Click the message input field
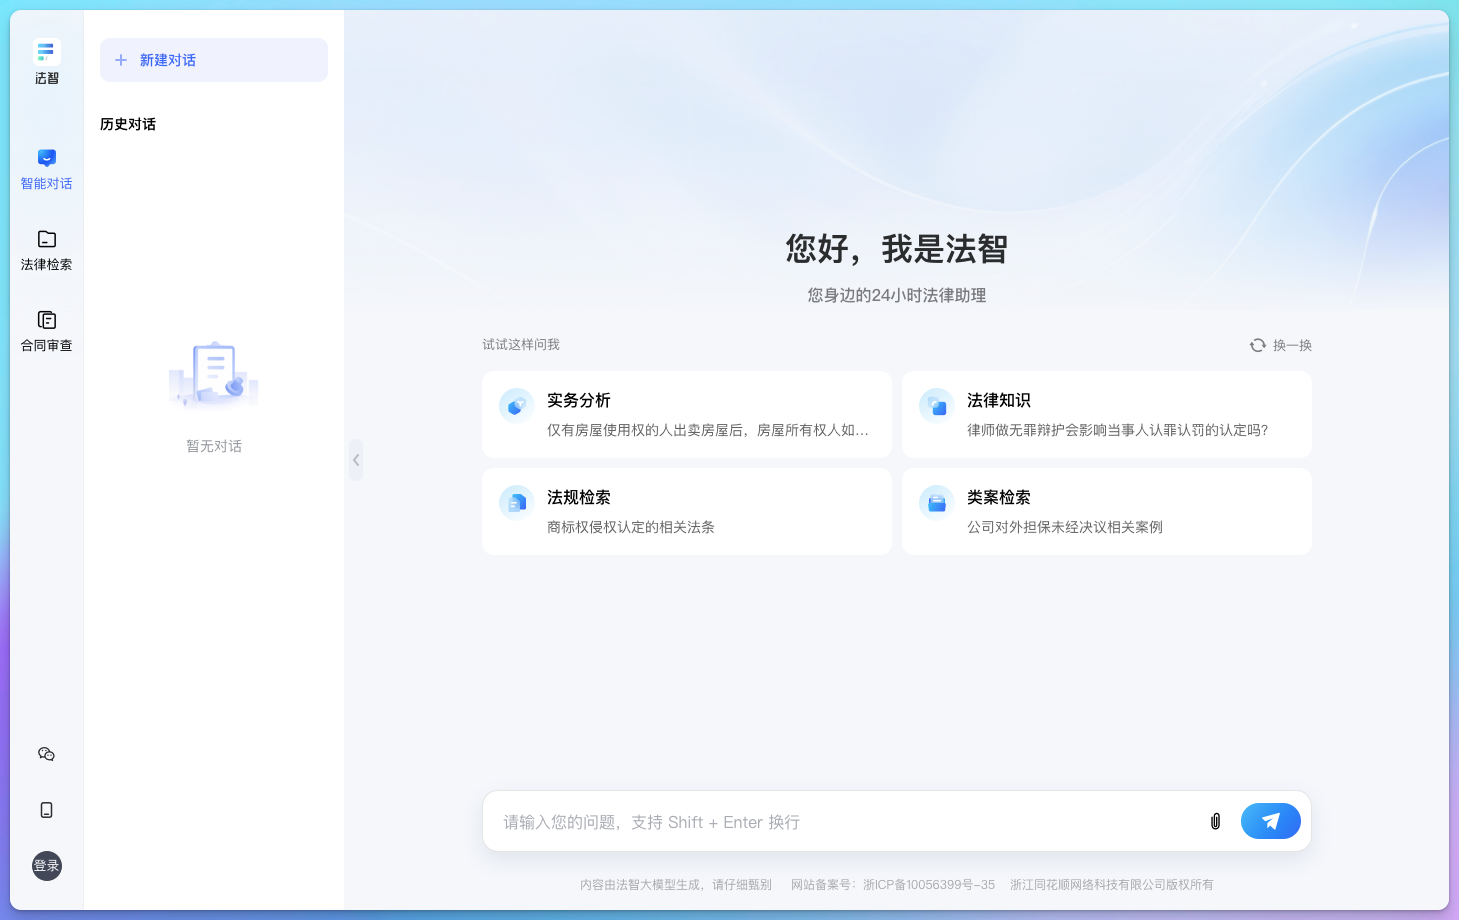 click(x=850, y=821)
